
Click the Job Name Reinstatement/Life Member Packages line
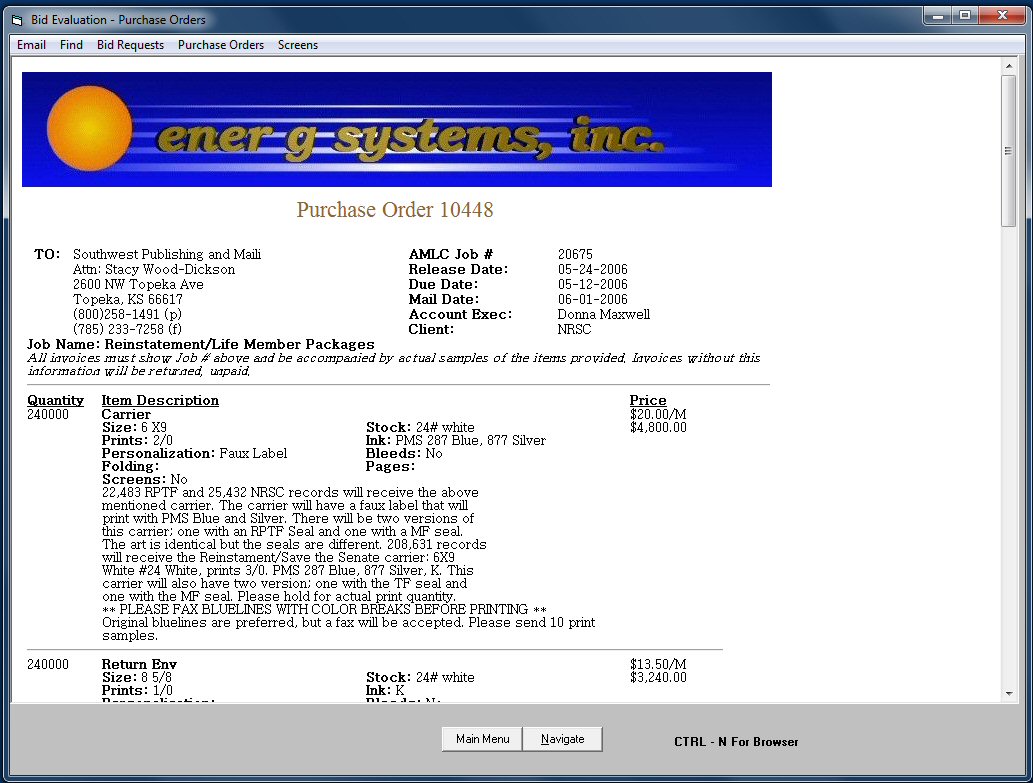coord(200,344)
